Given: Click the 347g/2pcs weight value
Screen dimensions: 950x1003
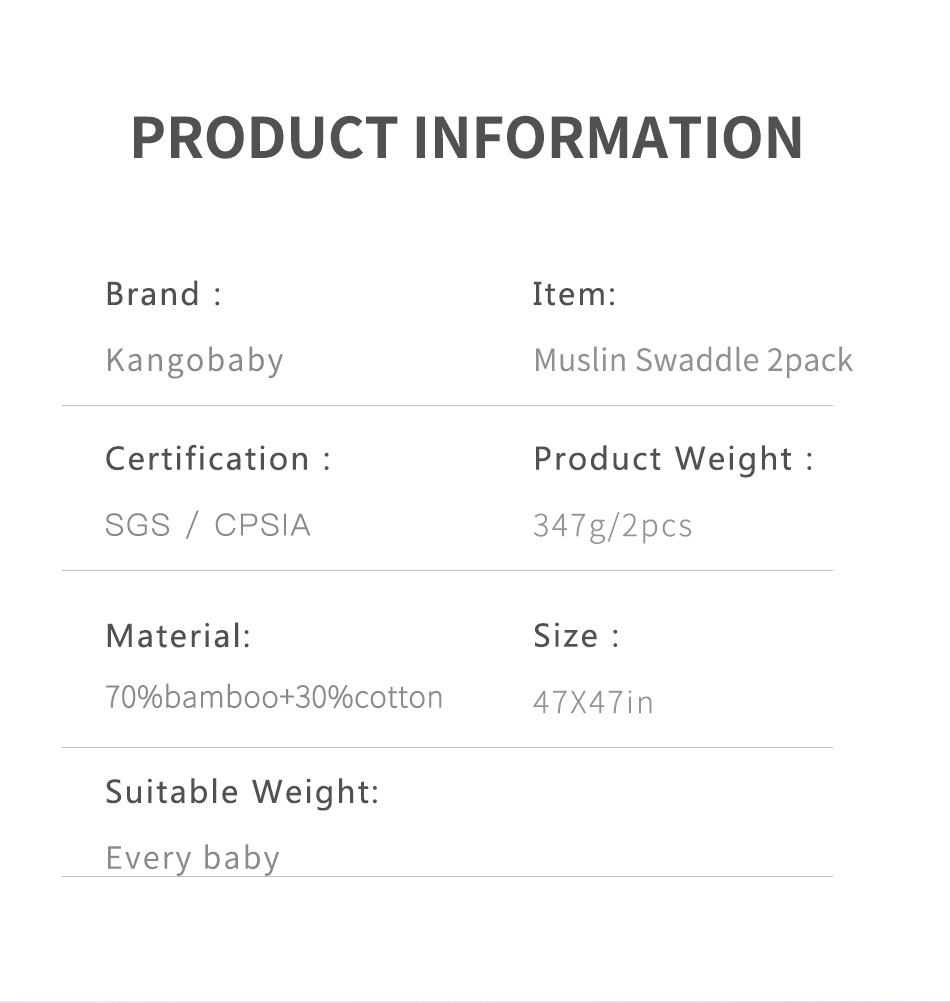Looking at the screenshot, I should click(612, 526).
